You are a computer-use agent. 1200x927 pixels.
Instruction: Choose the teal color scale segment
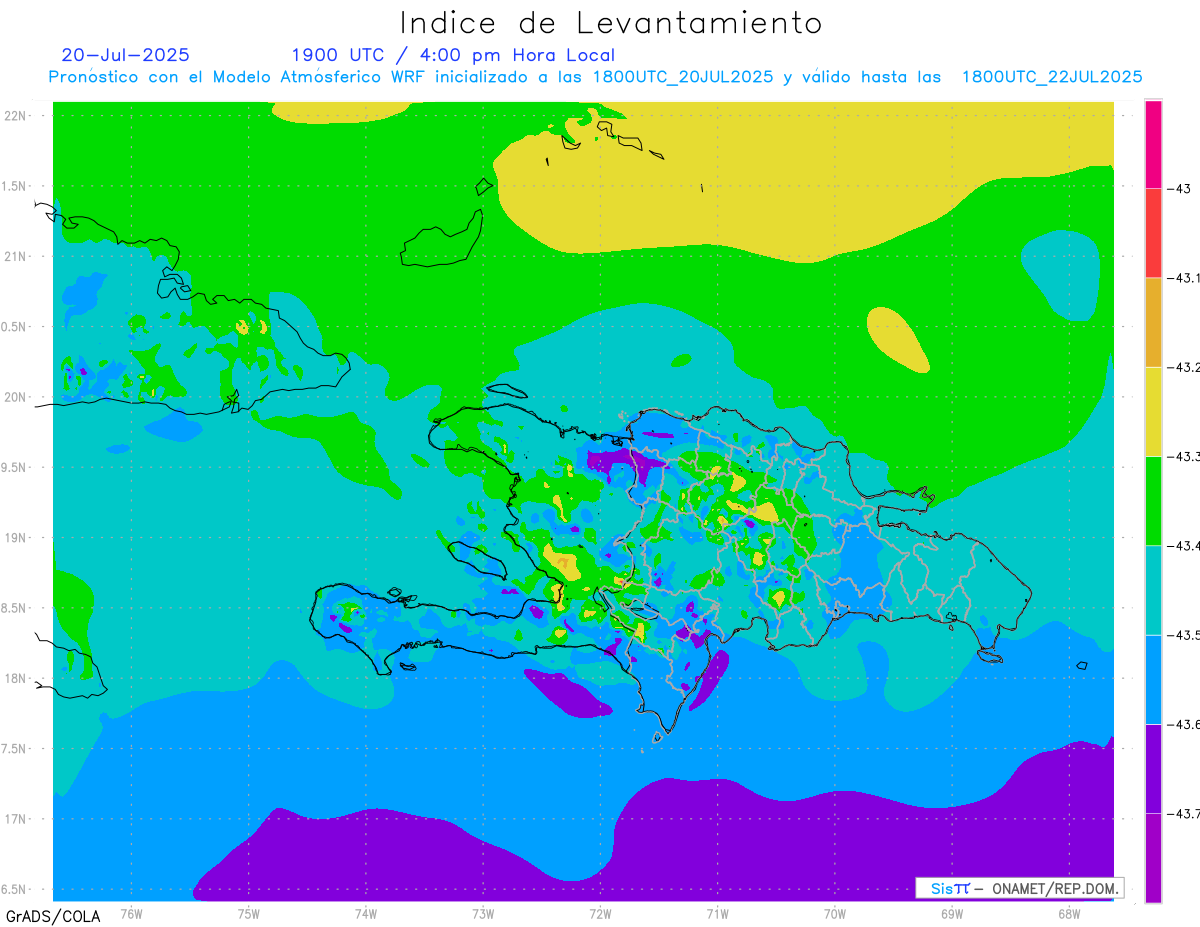click(x=1153, y=590)
